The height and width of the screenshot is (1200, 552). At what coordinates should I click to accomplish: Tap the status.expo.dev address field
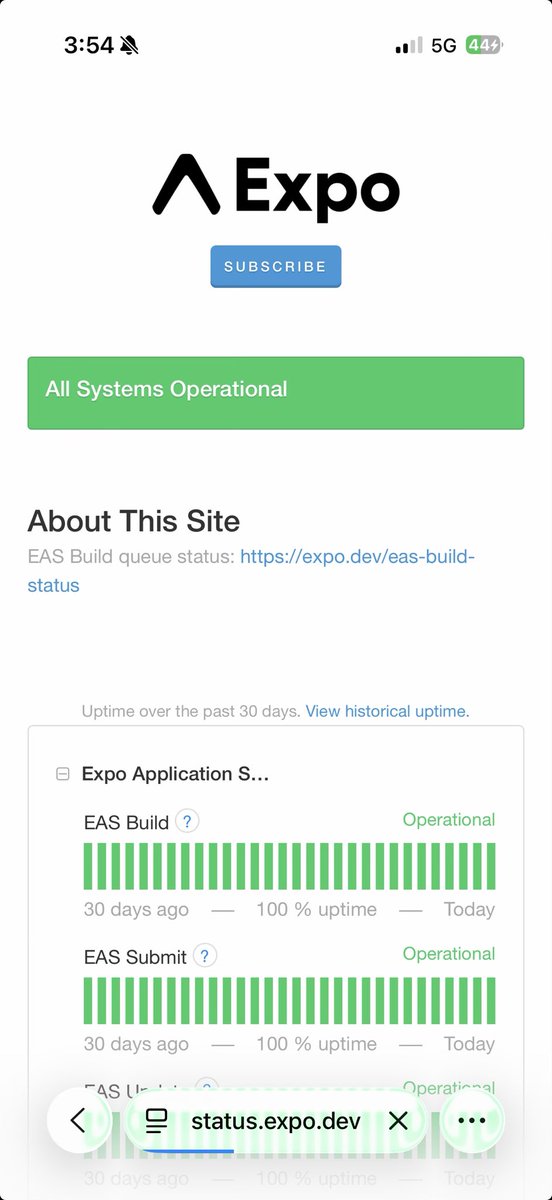pyautogui.click(x=275, y=1121)
